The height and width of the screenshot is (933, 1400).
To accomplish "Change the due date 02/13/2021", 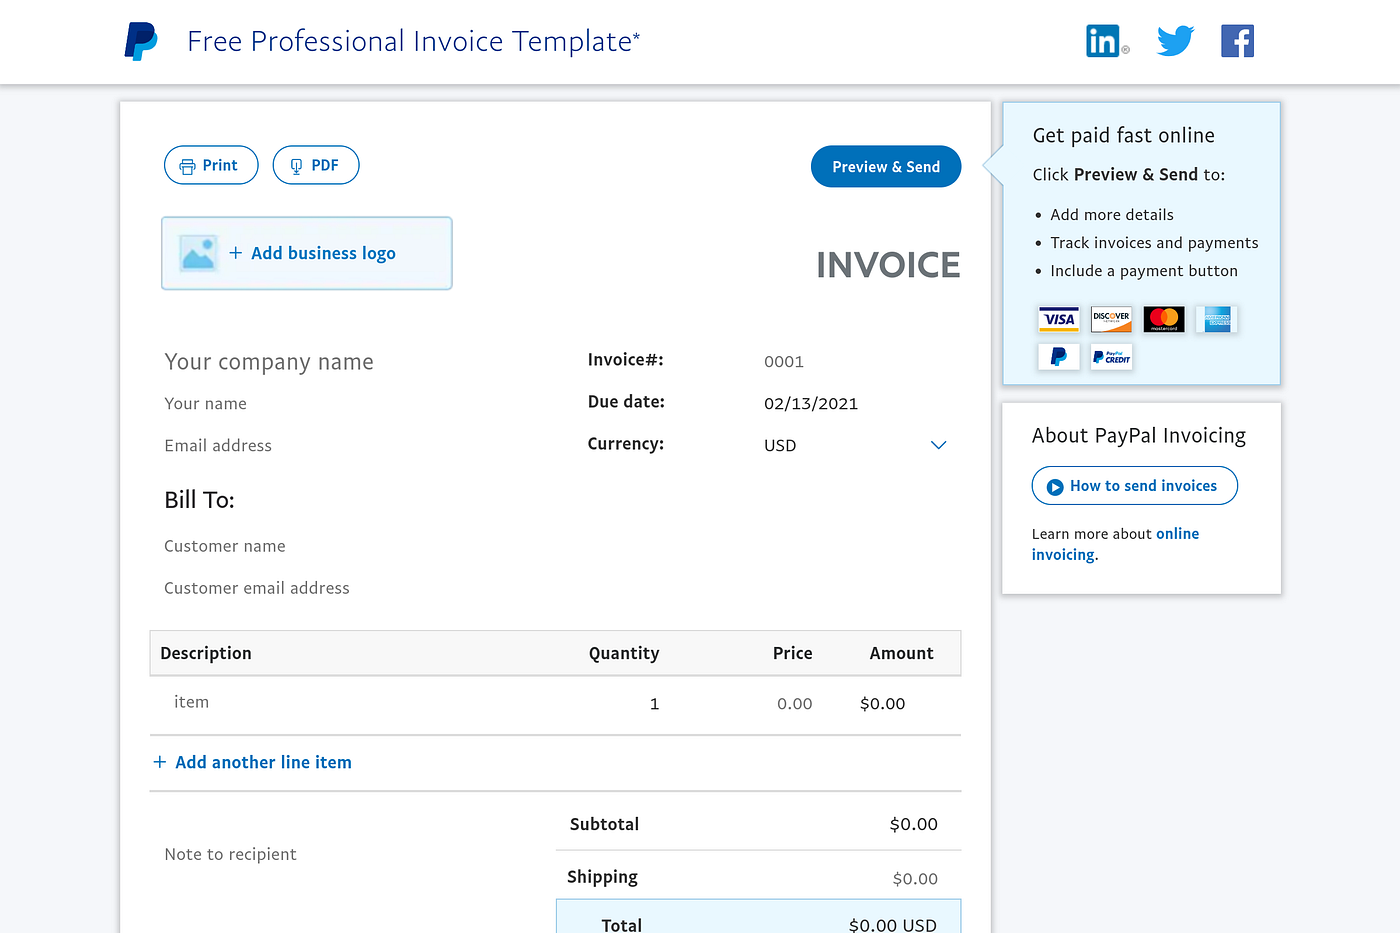I will [811, 404].
